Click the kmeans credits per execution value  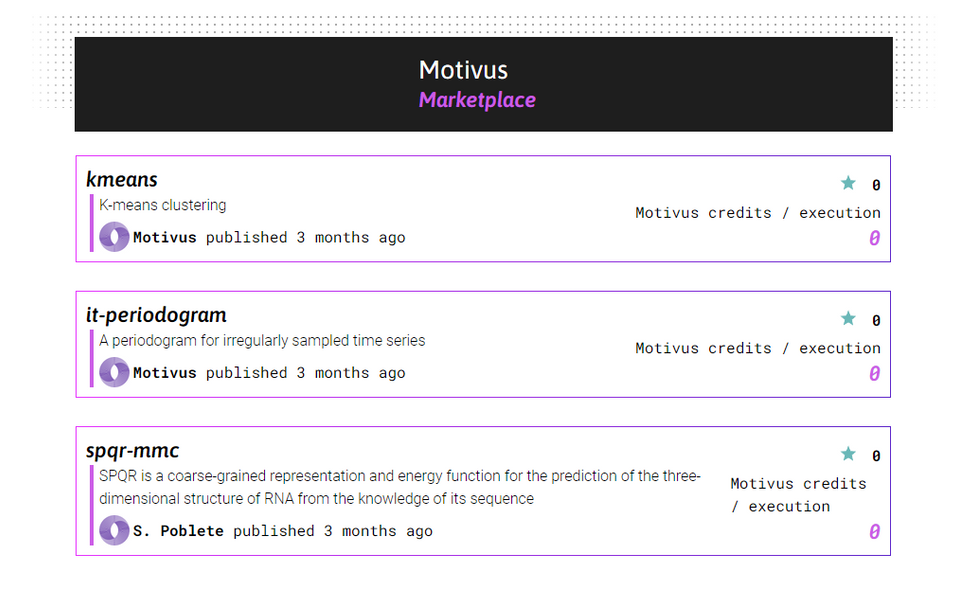click(875, 238)
